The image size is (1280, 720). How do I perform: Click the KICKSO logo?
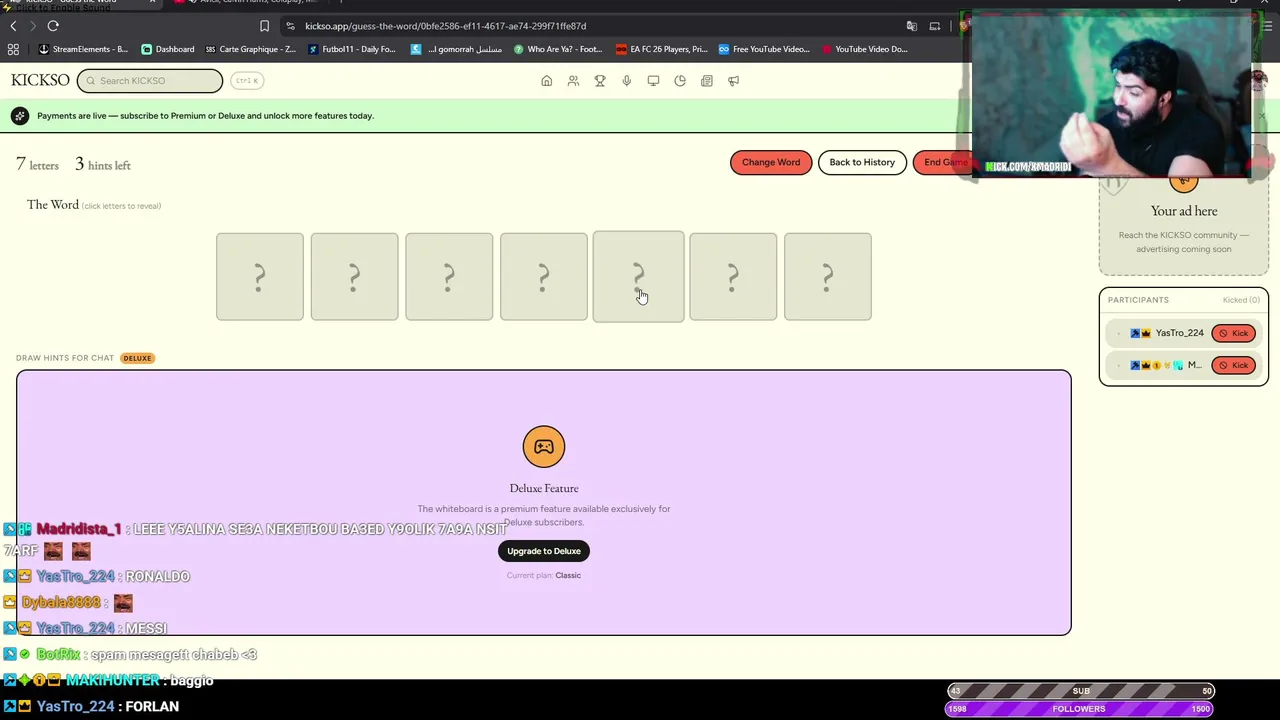click(41, 80)
